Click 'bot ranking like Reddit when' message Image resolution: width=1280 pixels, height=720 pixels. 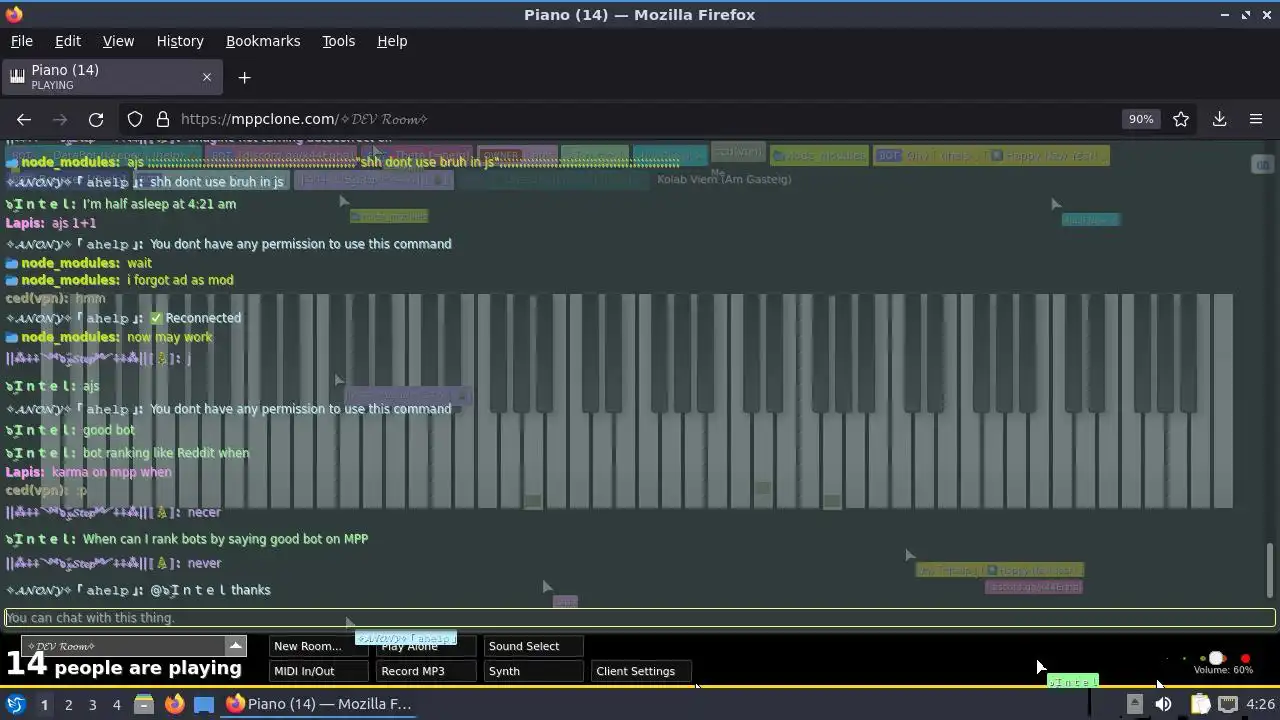click(166, 453)
